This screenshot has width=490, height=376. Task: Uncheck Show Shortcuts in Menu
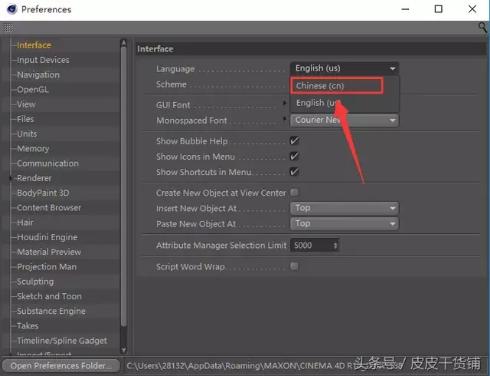pyautogui.click(x=294, y=172)
